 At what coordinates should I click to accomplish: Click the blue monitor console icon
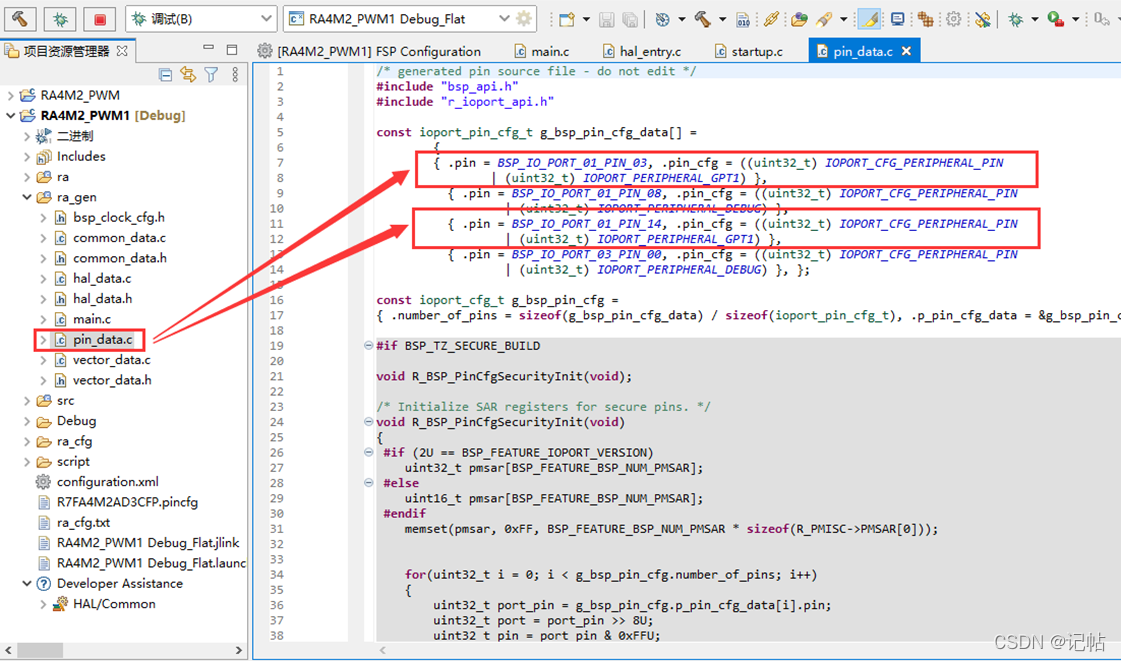897,19
